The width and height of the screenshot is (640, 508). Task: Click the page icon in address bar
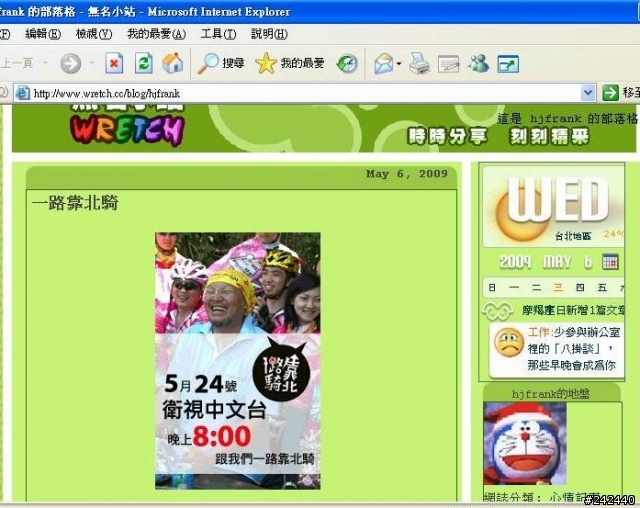22,93
